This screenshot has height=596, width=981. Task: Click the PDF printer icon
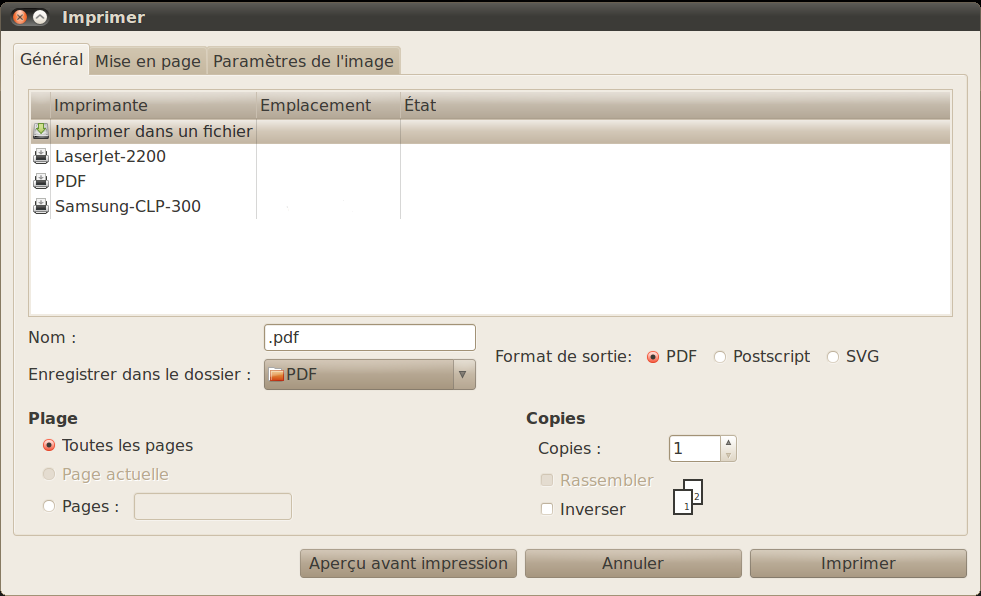tap(41, 181)
